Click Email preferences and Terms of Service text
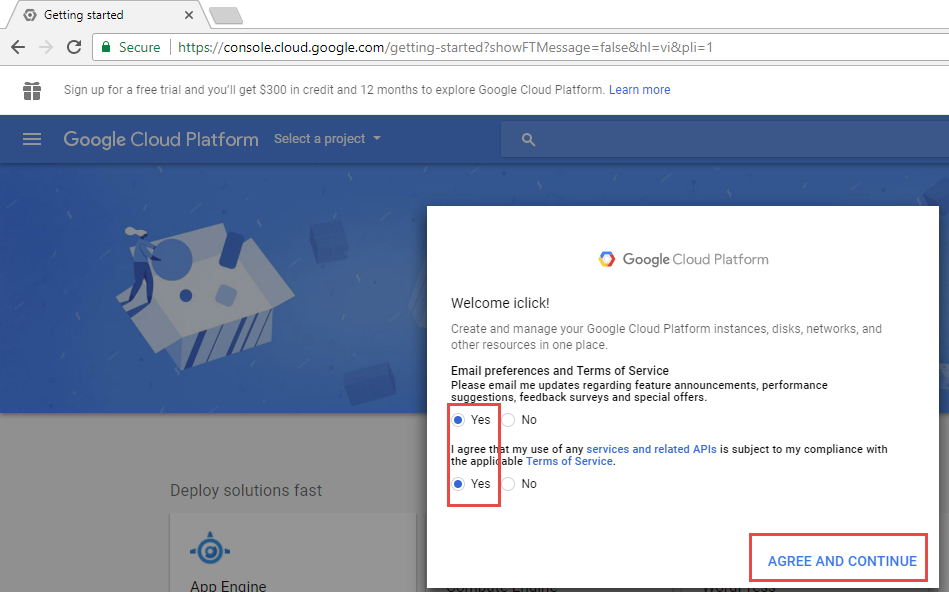The image size is (949, 592). (560, 370)
